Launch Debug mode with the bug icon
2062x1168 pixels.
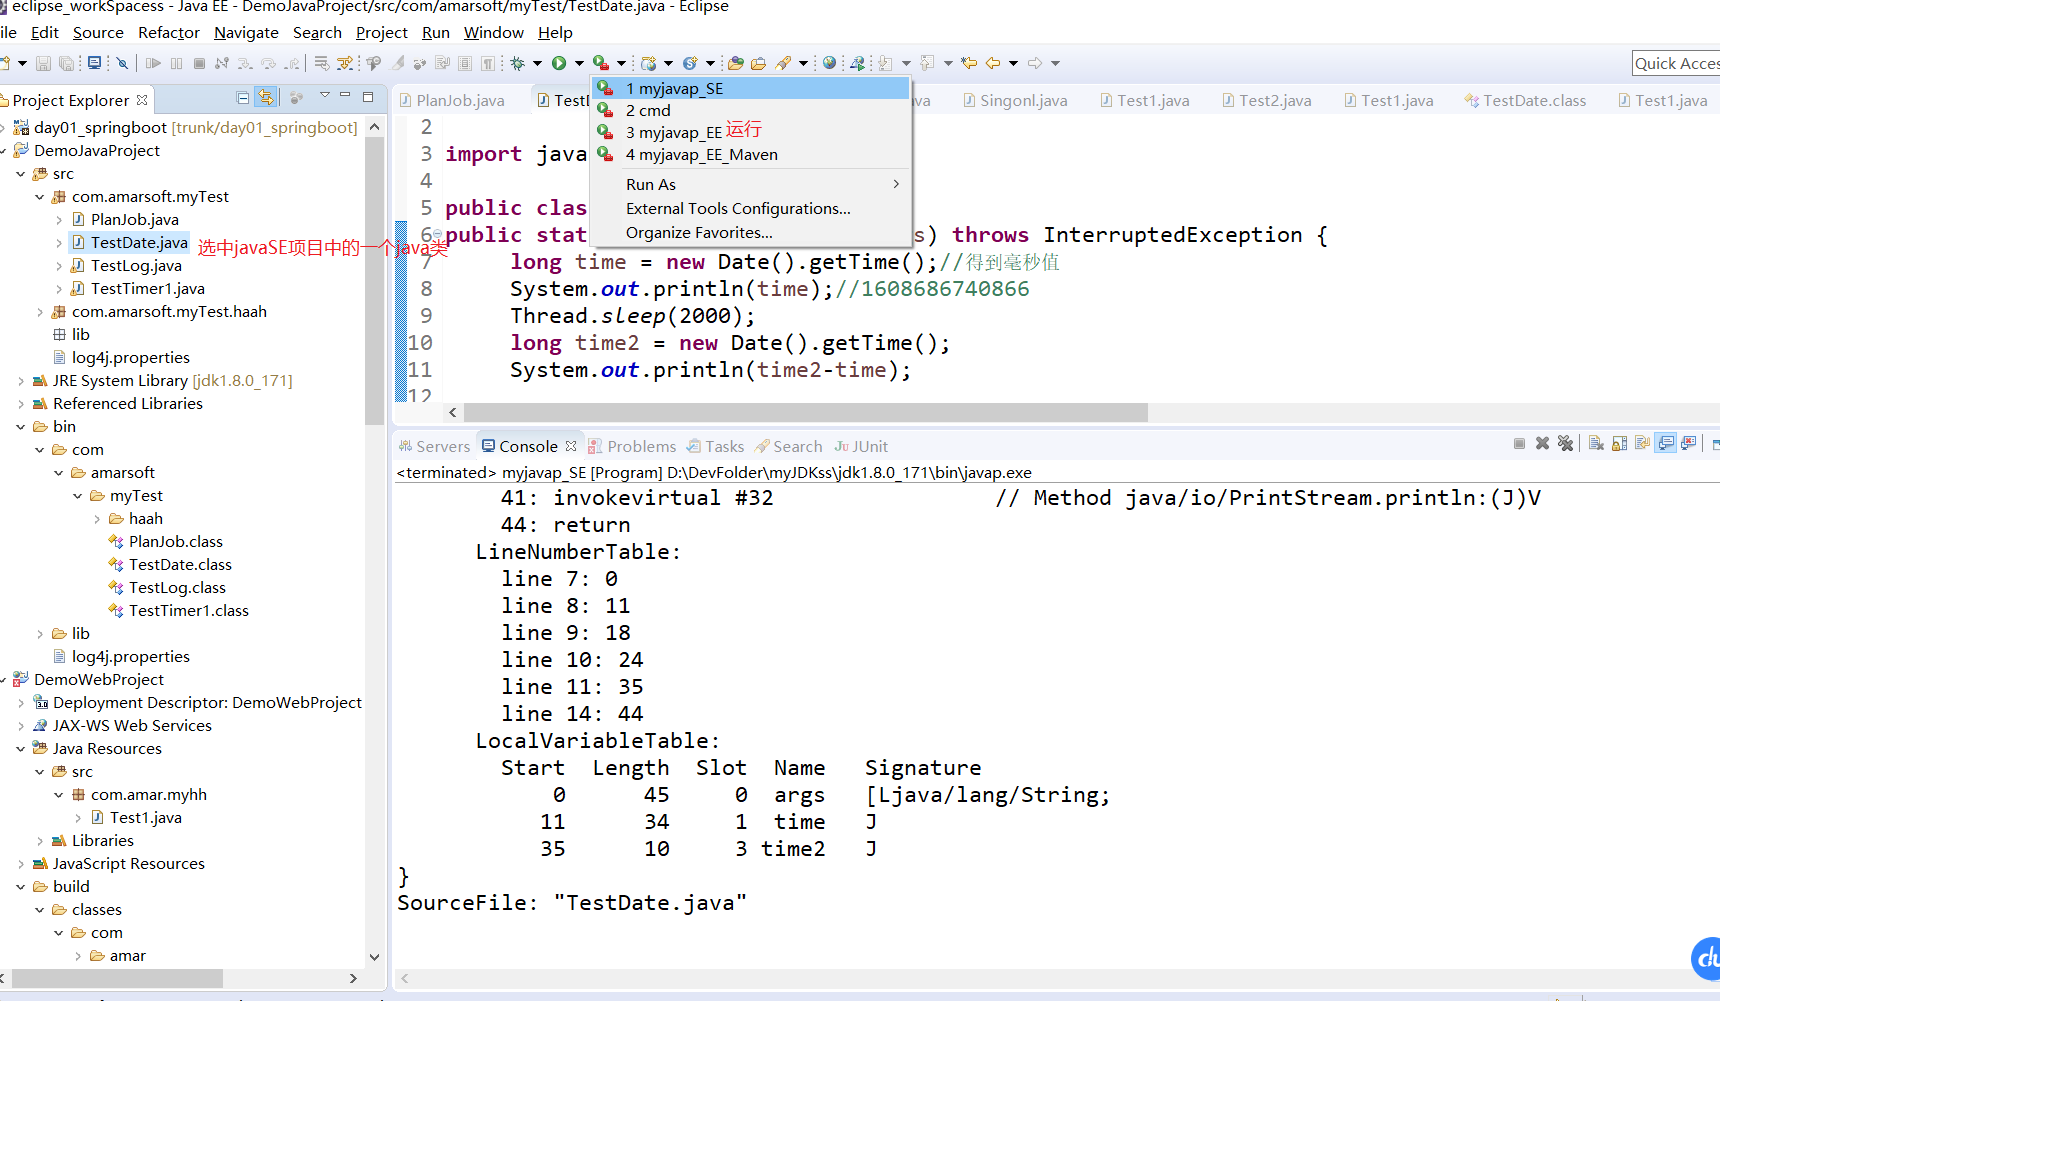point(516,62)
